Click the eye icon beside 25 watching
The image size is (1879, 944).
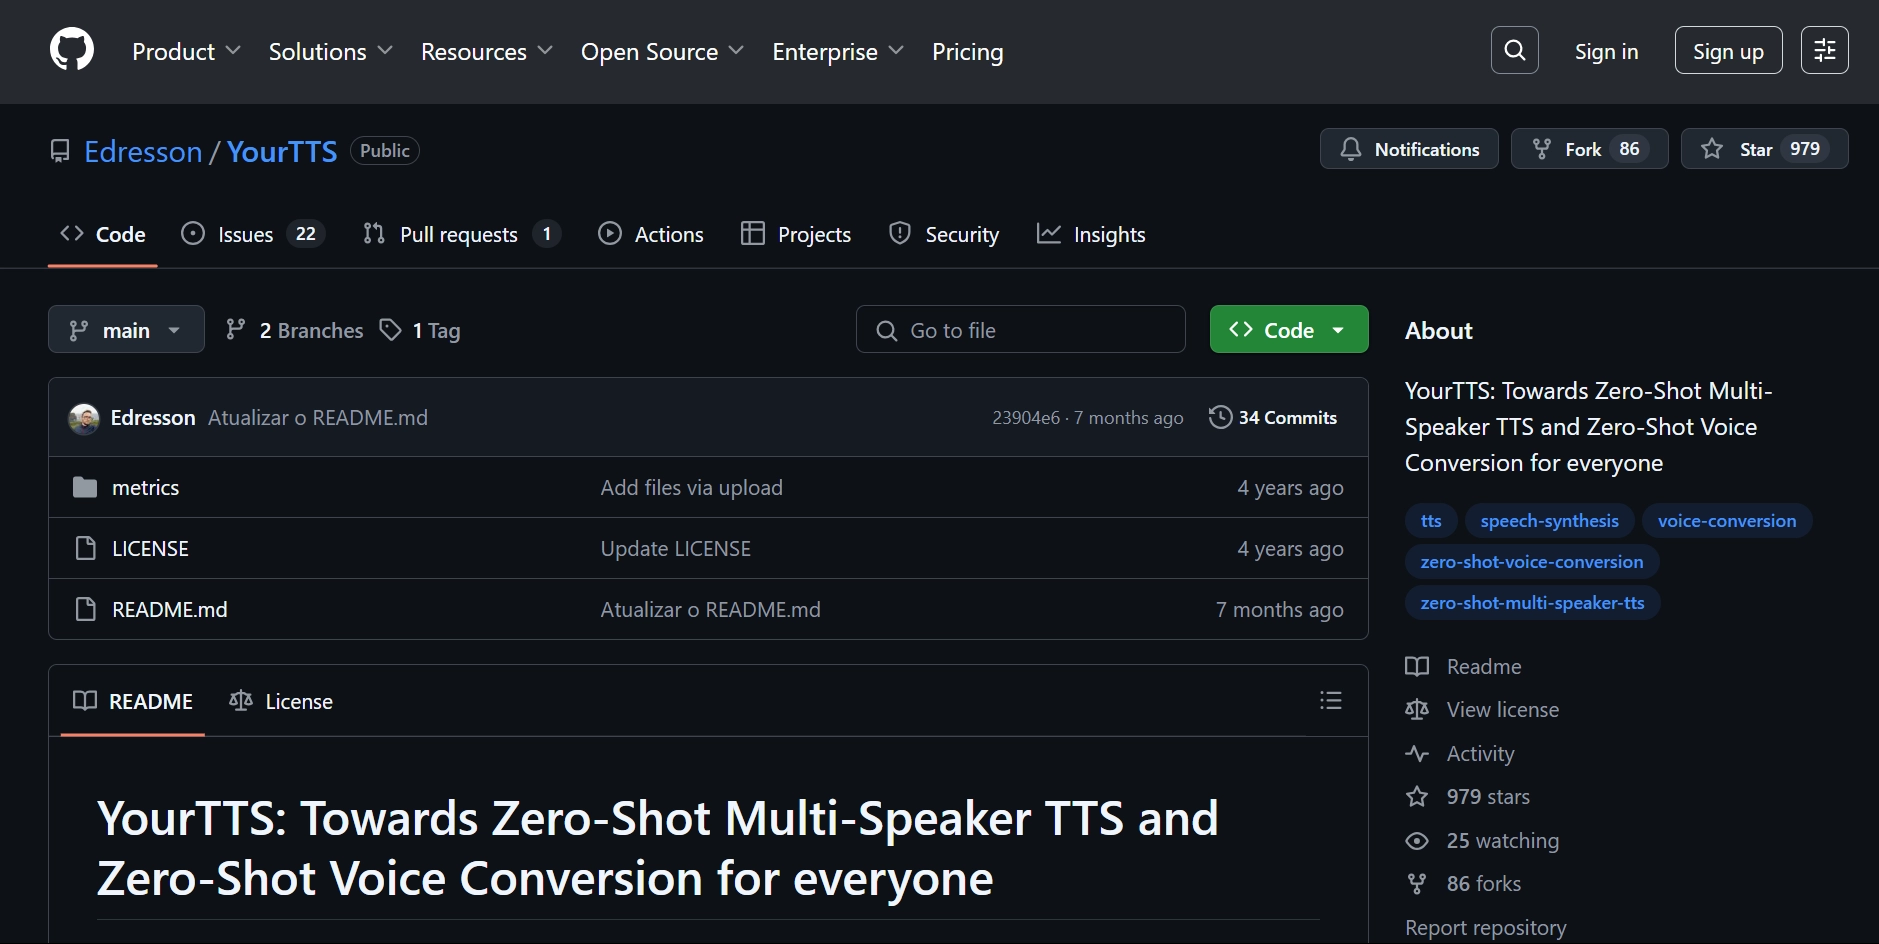(x=1418, y=840)
